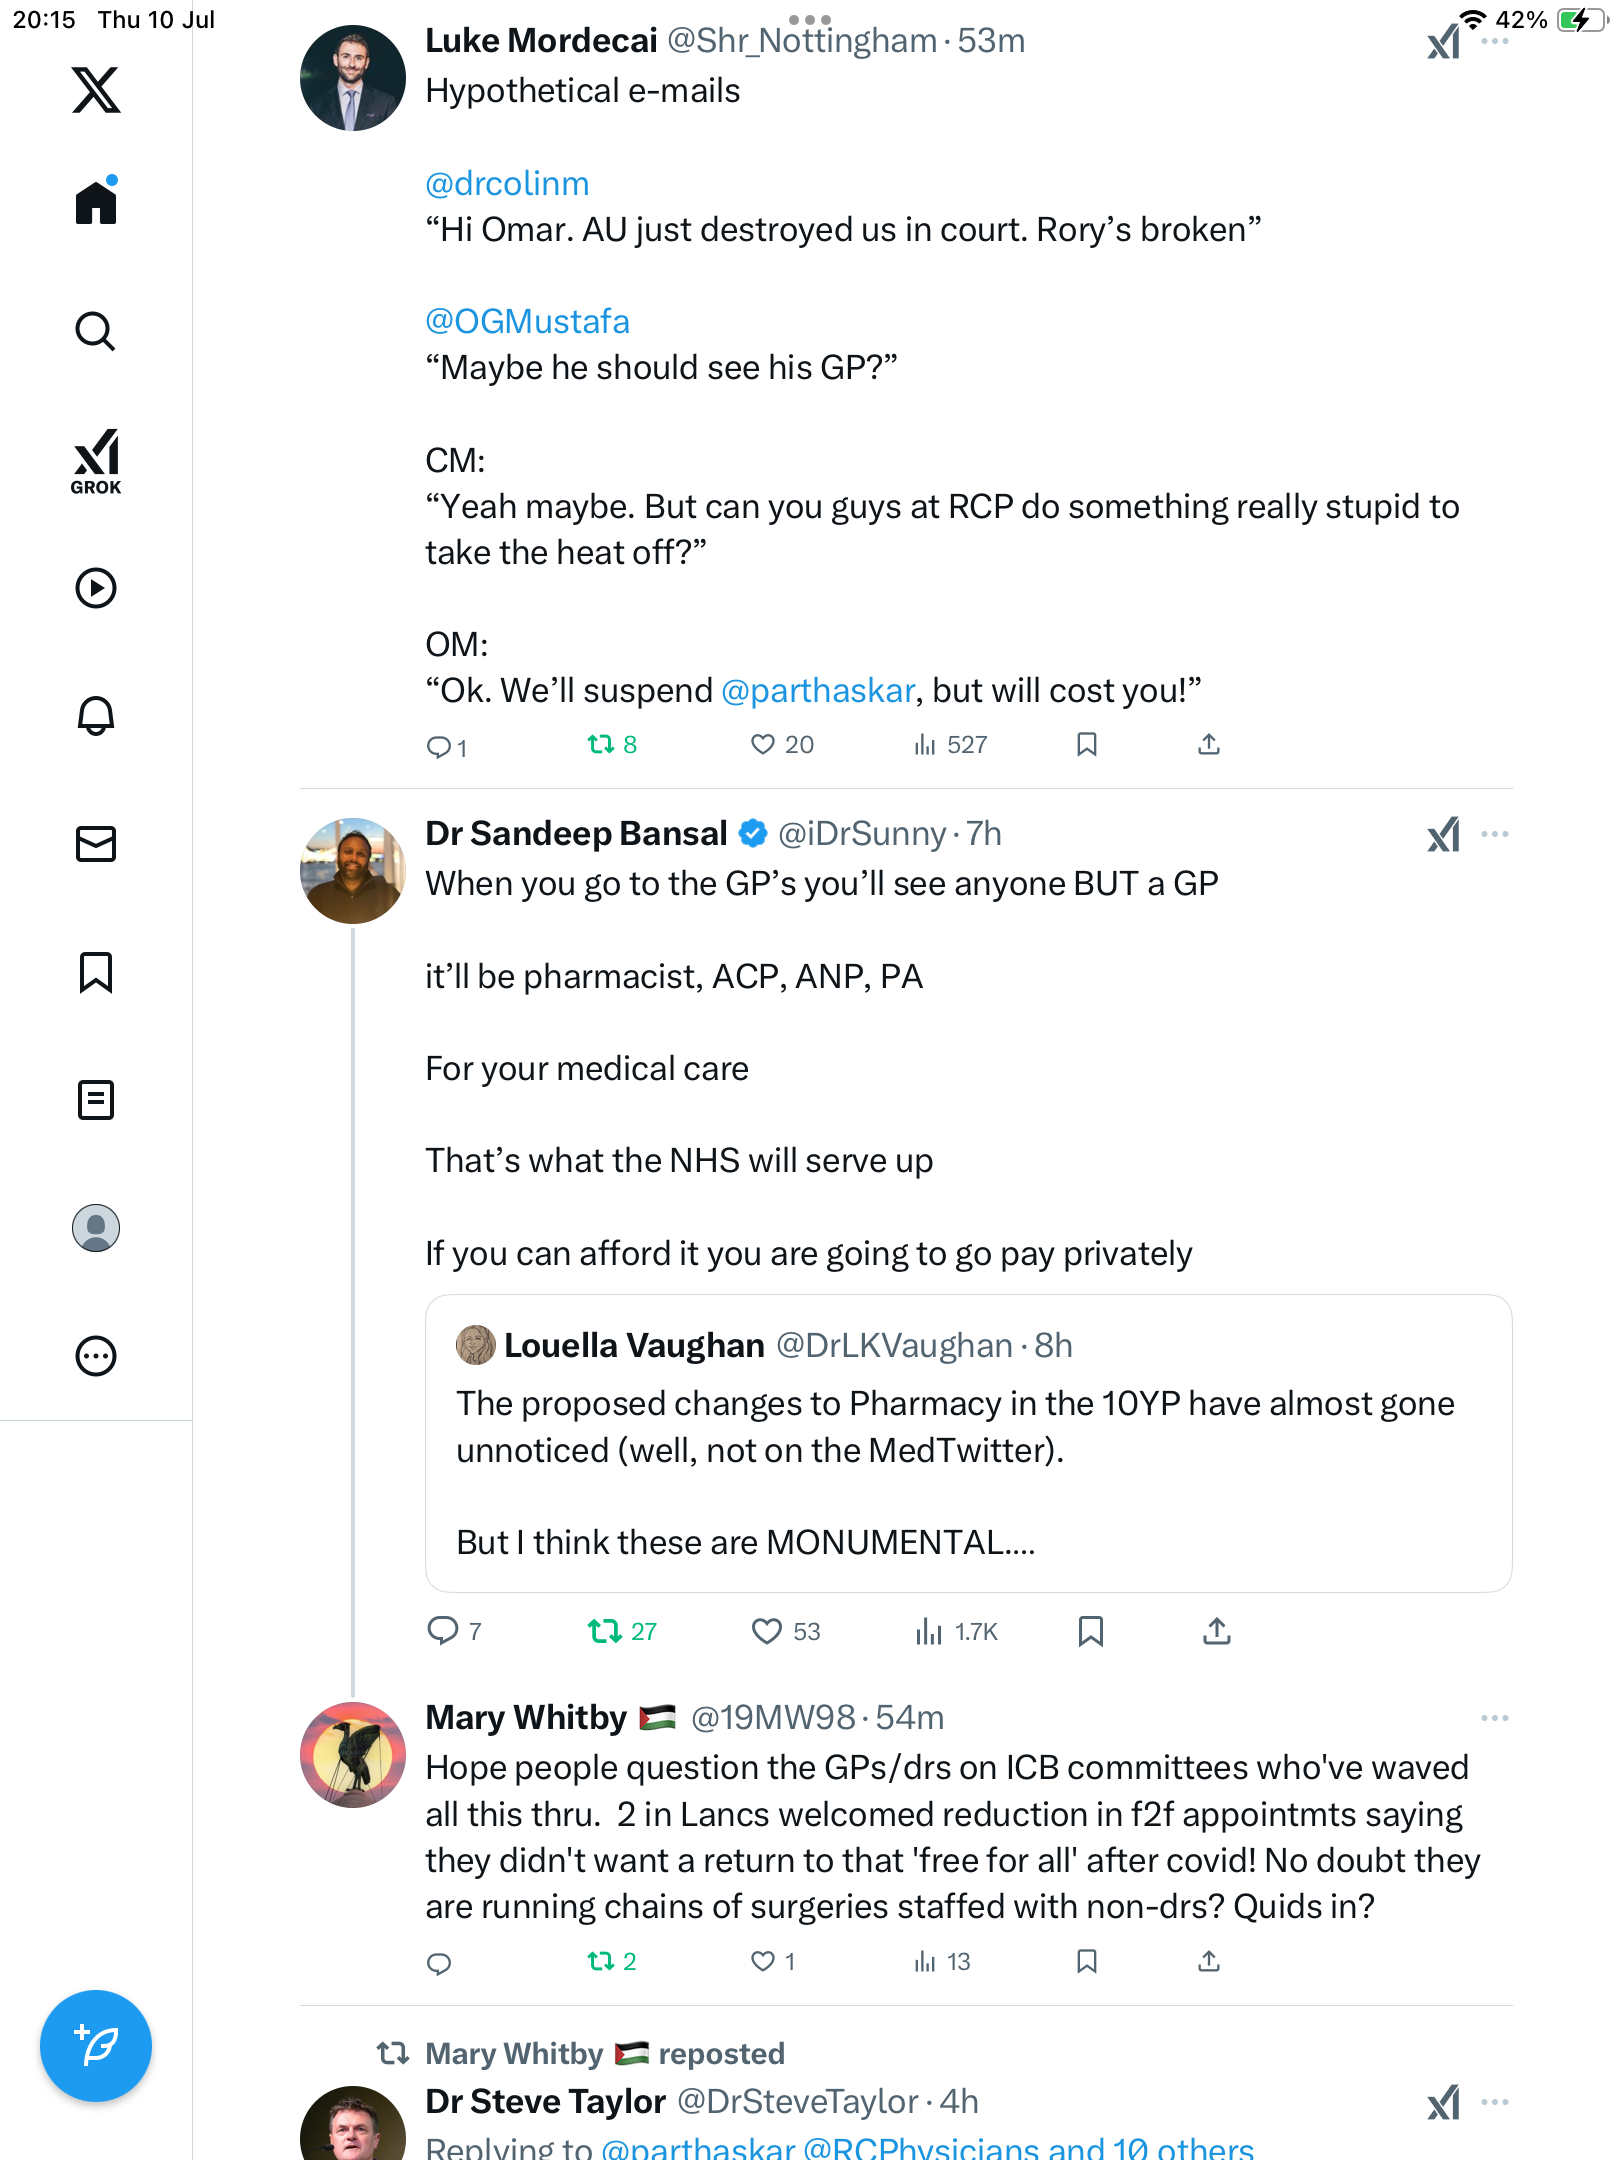The image size is (1620, 2160).
Task: Open the @parthaskar mention link
Action: click(817, 691)
